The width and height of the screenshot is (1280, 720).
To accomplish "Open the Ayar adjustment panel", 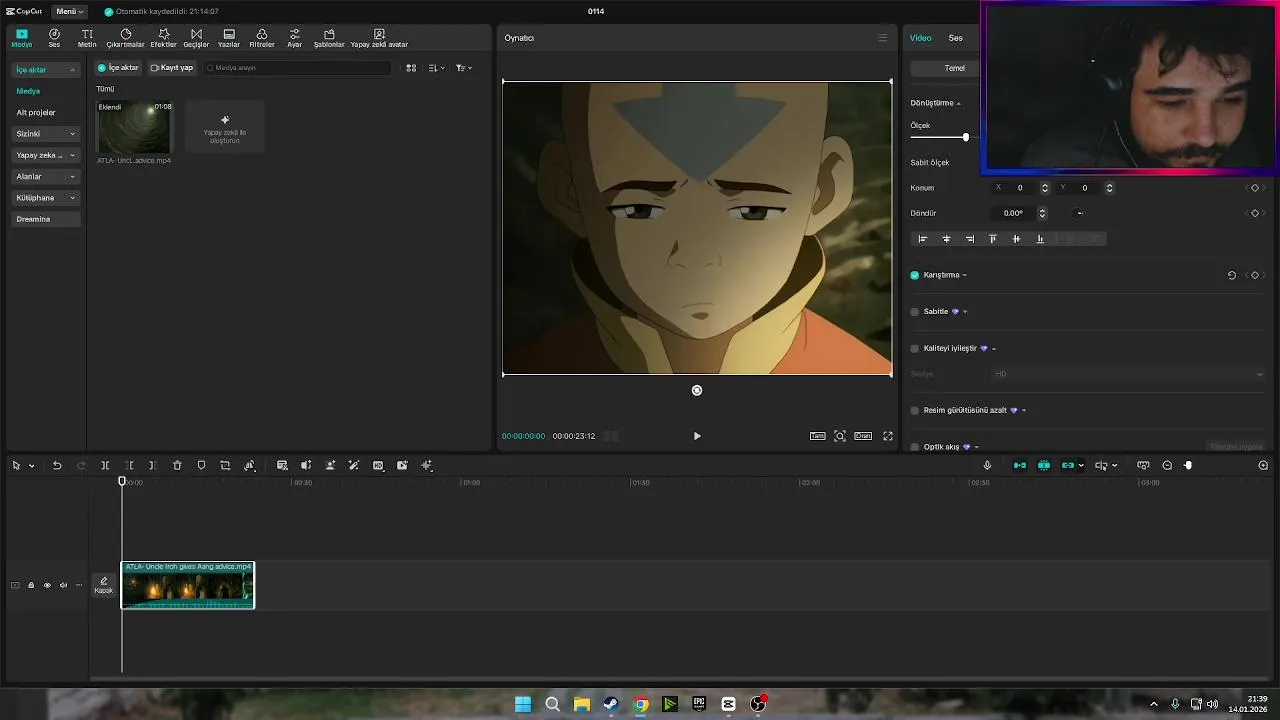I will pos(294,38).
